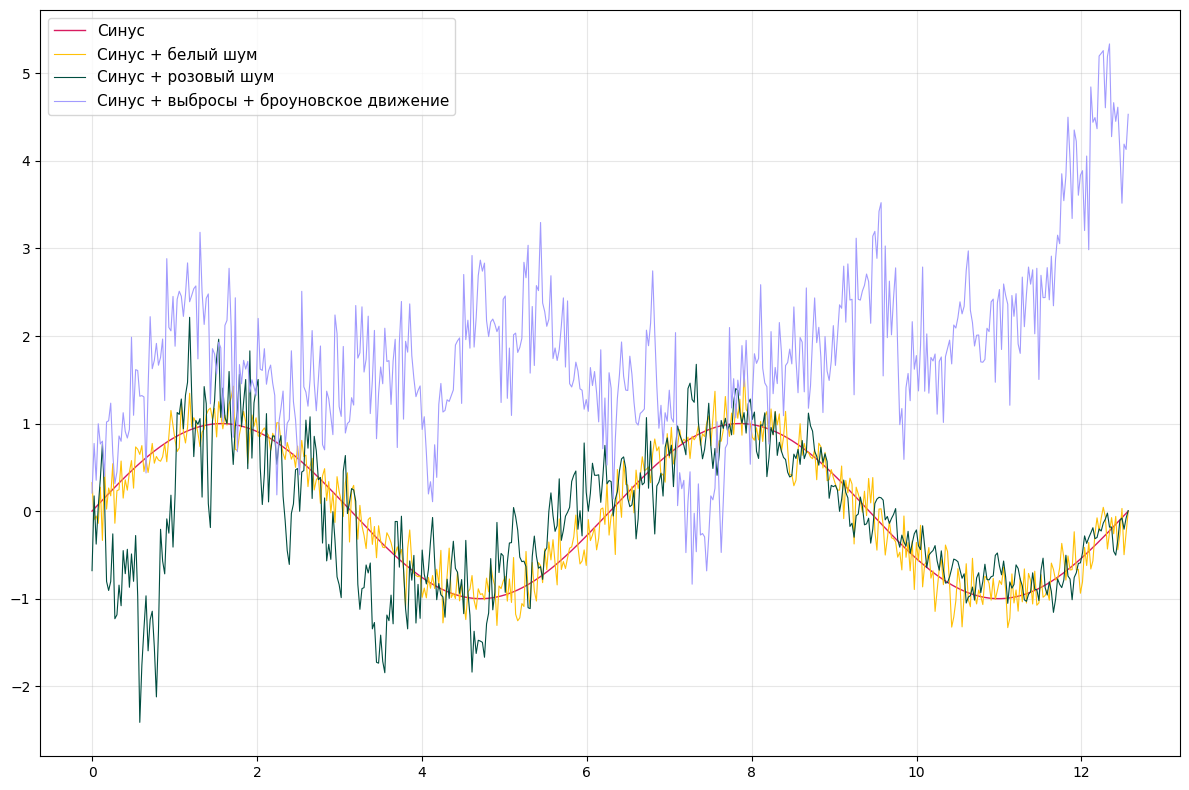Click the dark green legend line sample
This screenshot has width=1189, height=790.
(72, 77)
